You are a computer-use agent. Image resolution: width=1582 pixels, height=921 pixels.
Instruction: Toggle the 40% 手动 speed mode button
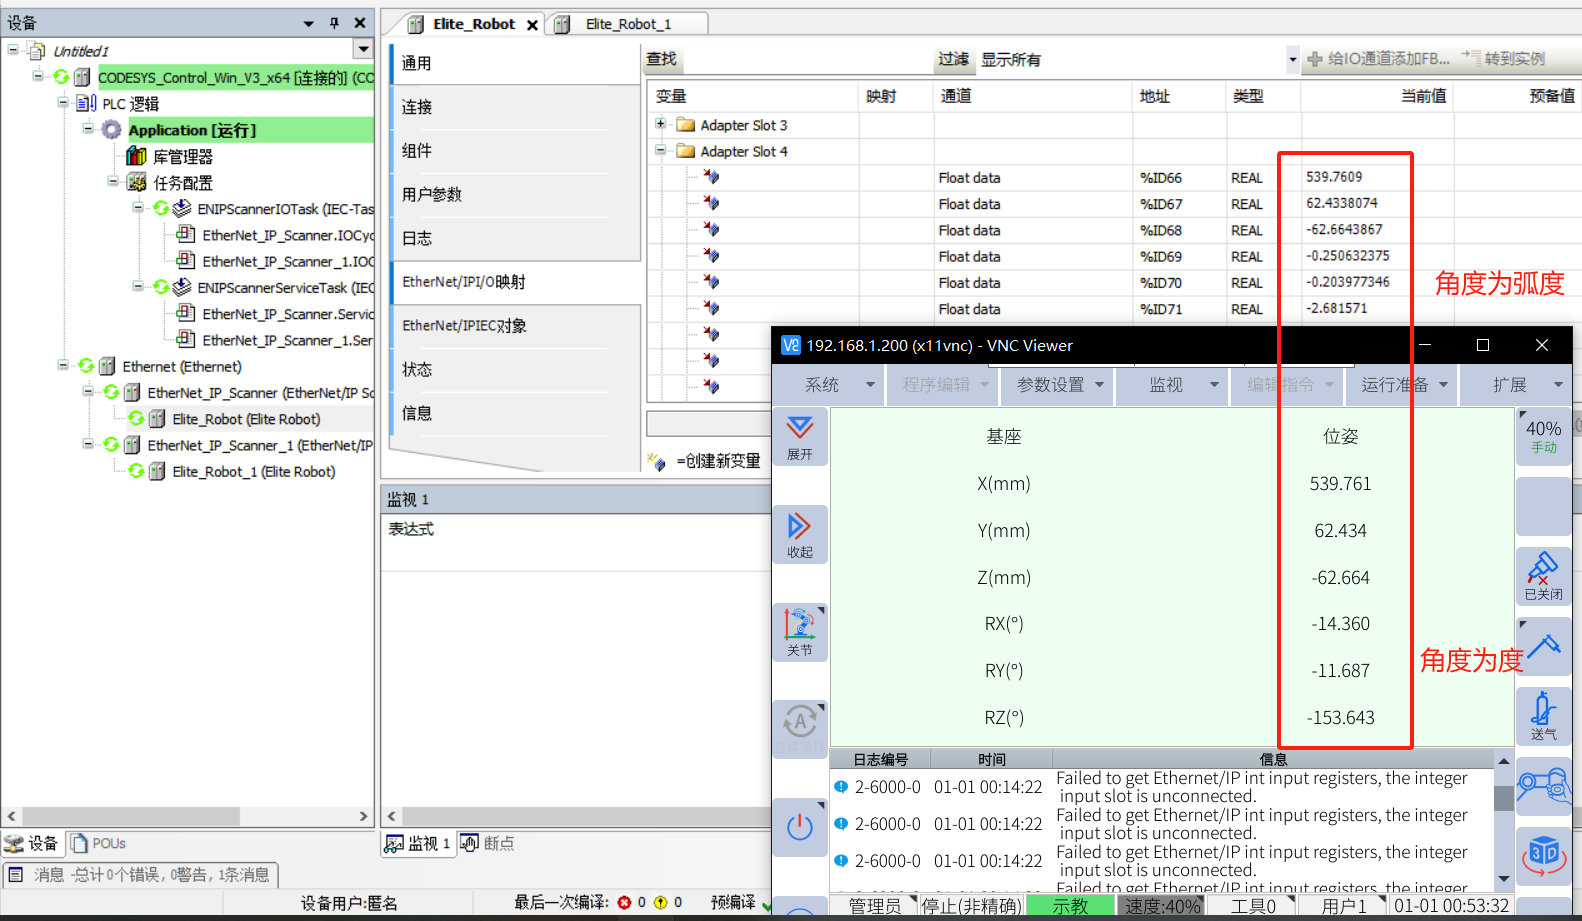[x=1543, y=436]
